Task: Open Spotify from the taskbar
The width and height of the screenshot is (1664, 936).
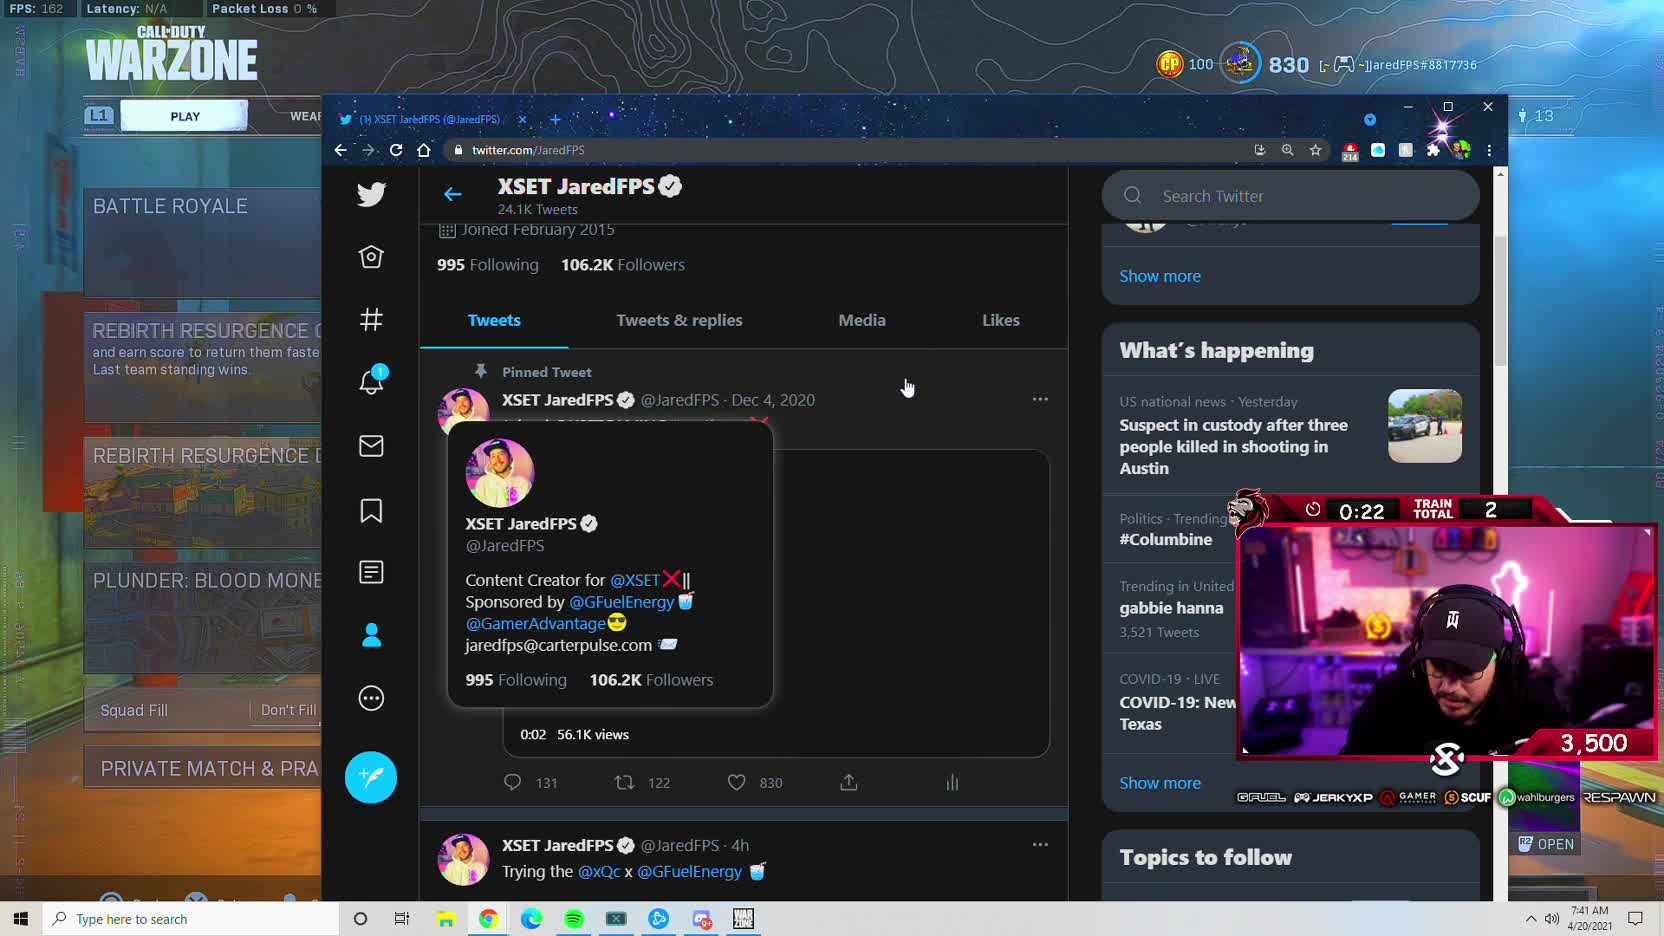Action: [574, 919]
